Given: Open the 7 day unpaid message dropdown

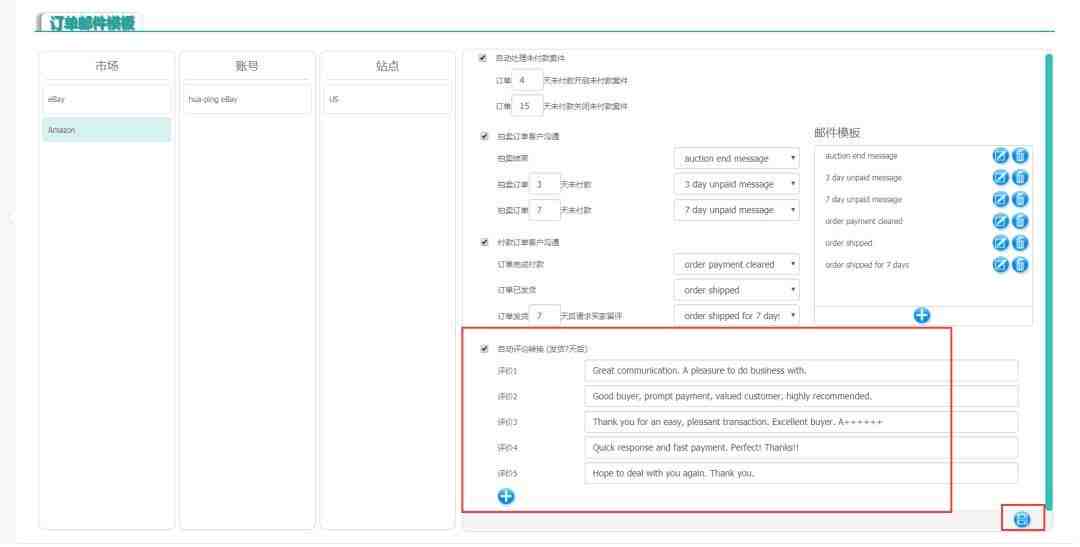Looking at the screenshot, I should (736, 210).
